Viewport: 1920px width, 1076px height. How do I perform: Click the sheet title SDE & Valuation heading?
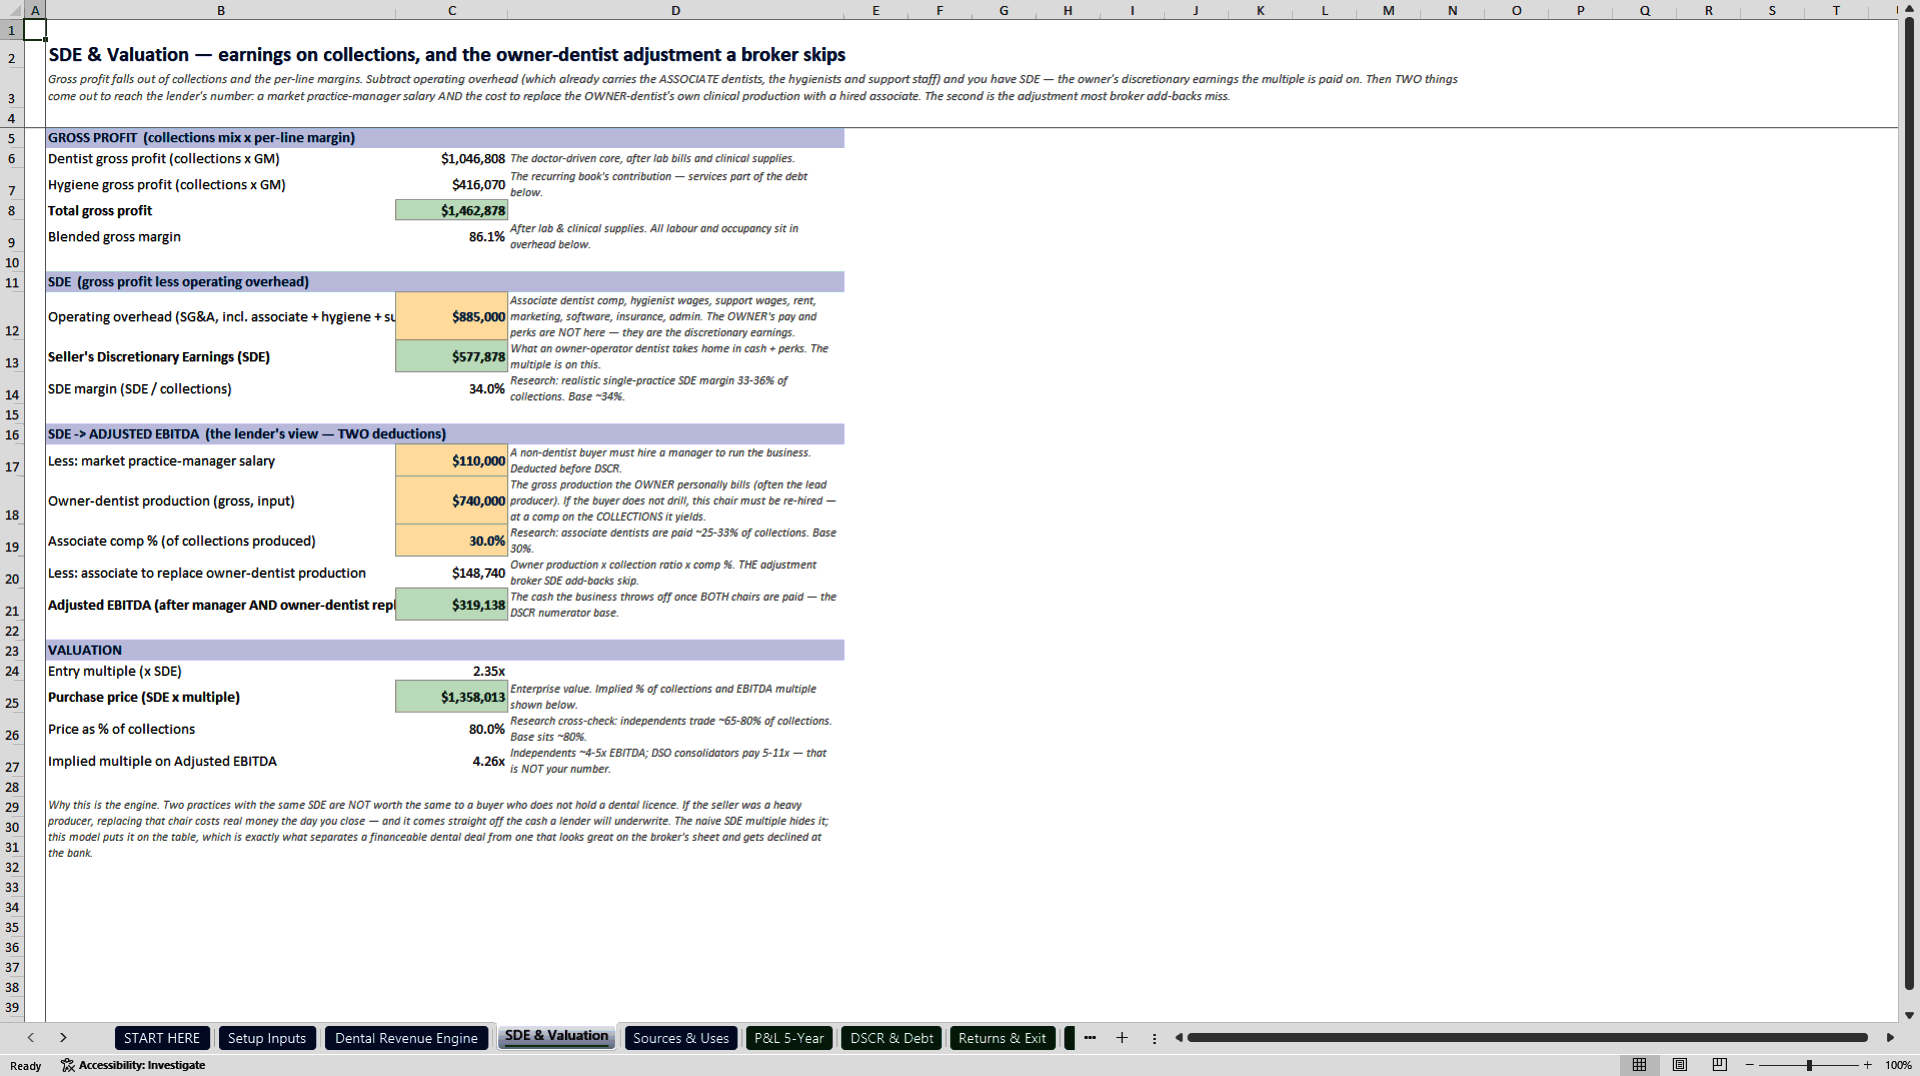coord(447,55)
